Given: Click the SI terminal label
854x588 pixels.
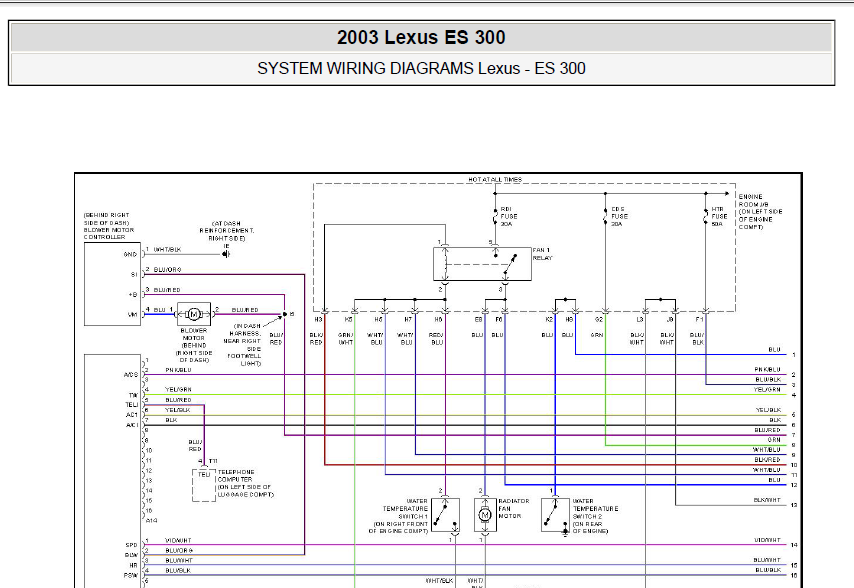Looking at the screenshot, I should [133, 274].
